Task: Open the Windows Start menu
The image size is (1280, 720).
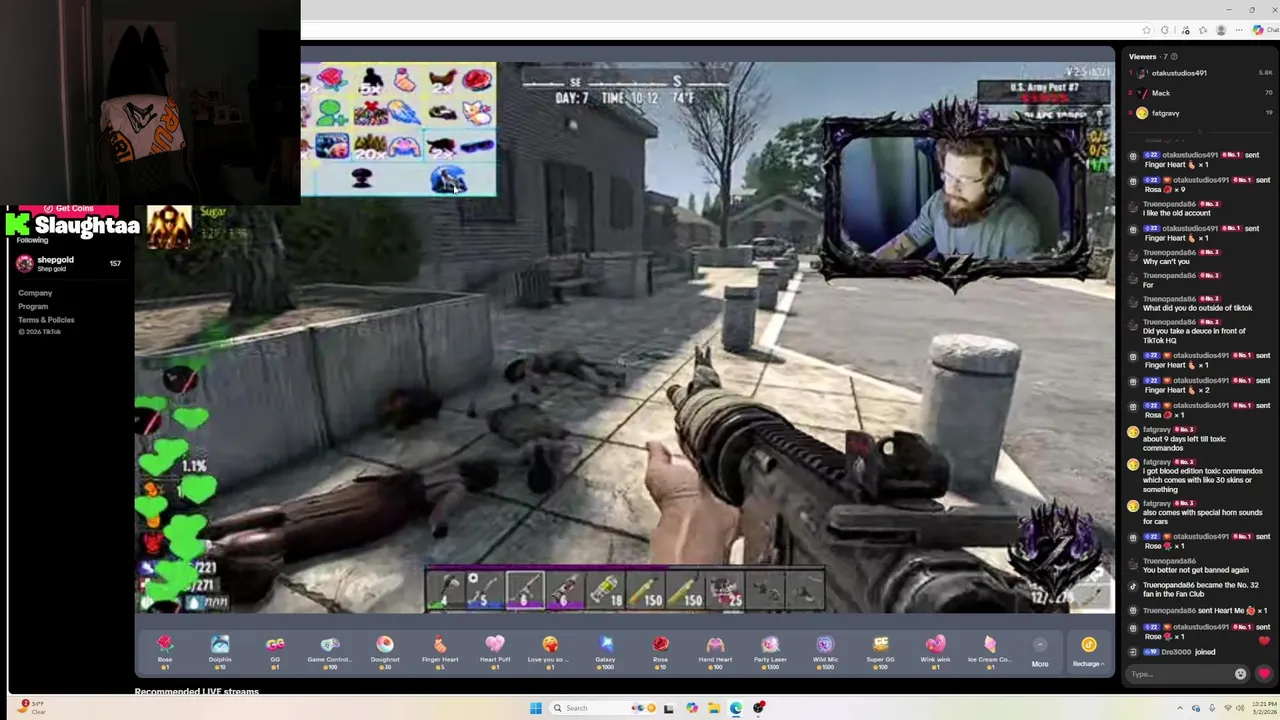Action: [x=536, y=708]
